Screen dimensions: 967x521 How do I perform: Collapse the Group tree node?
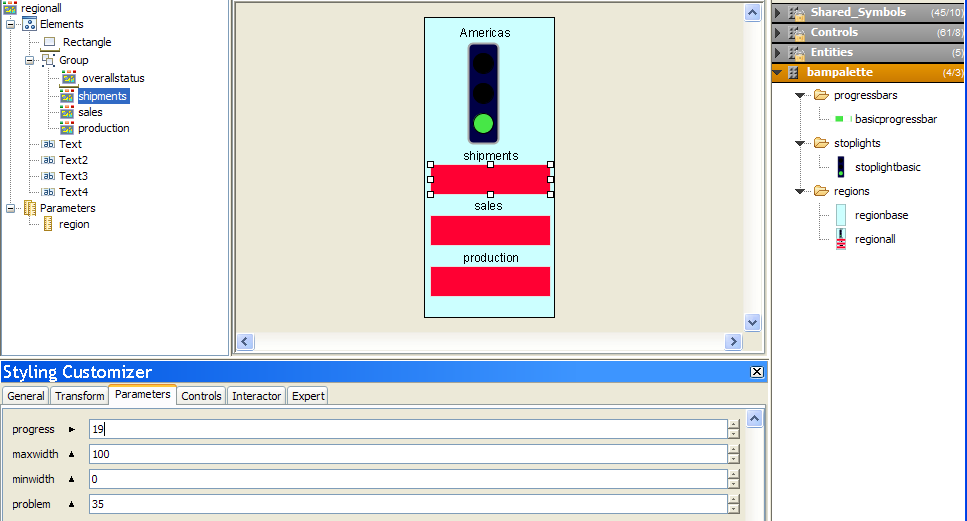(31, 60)
